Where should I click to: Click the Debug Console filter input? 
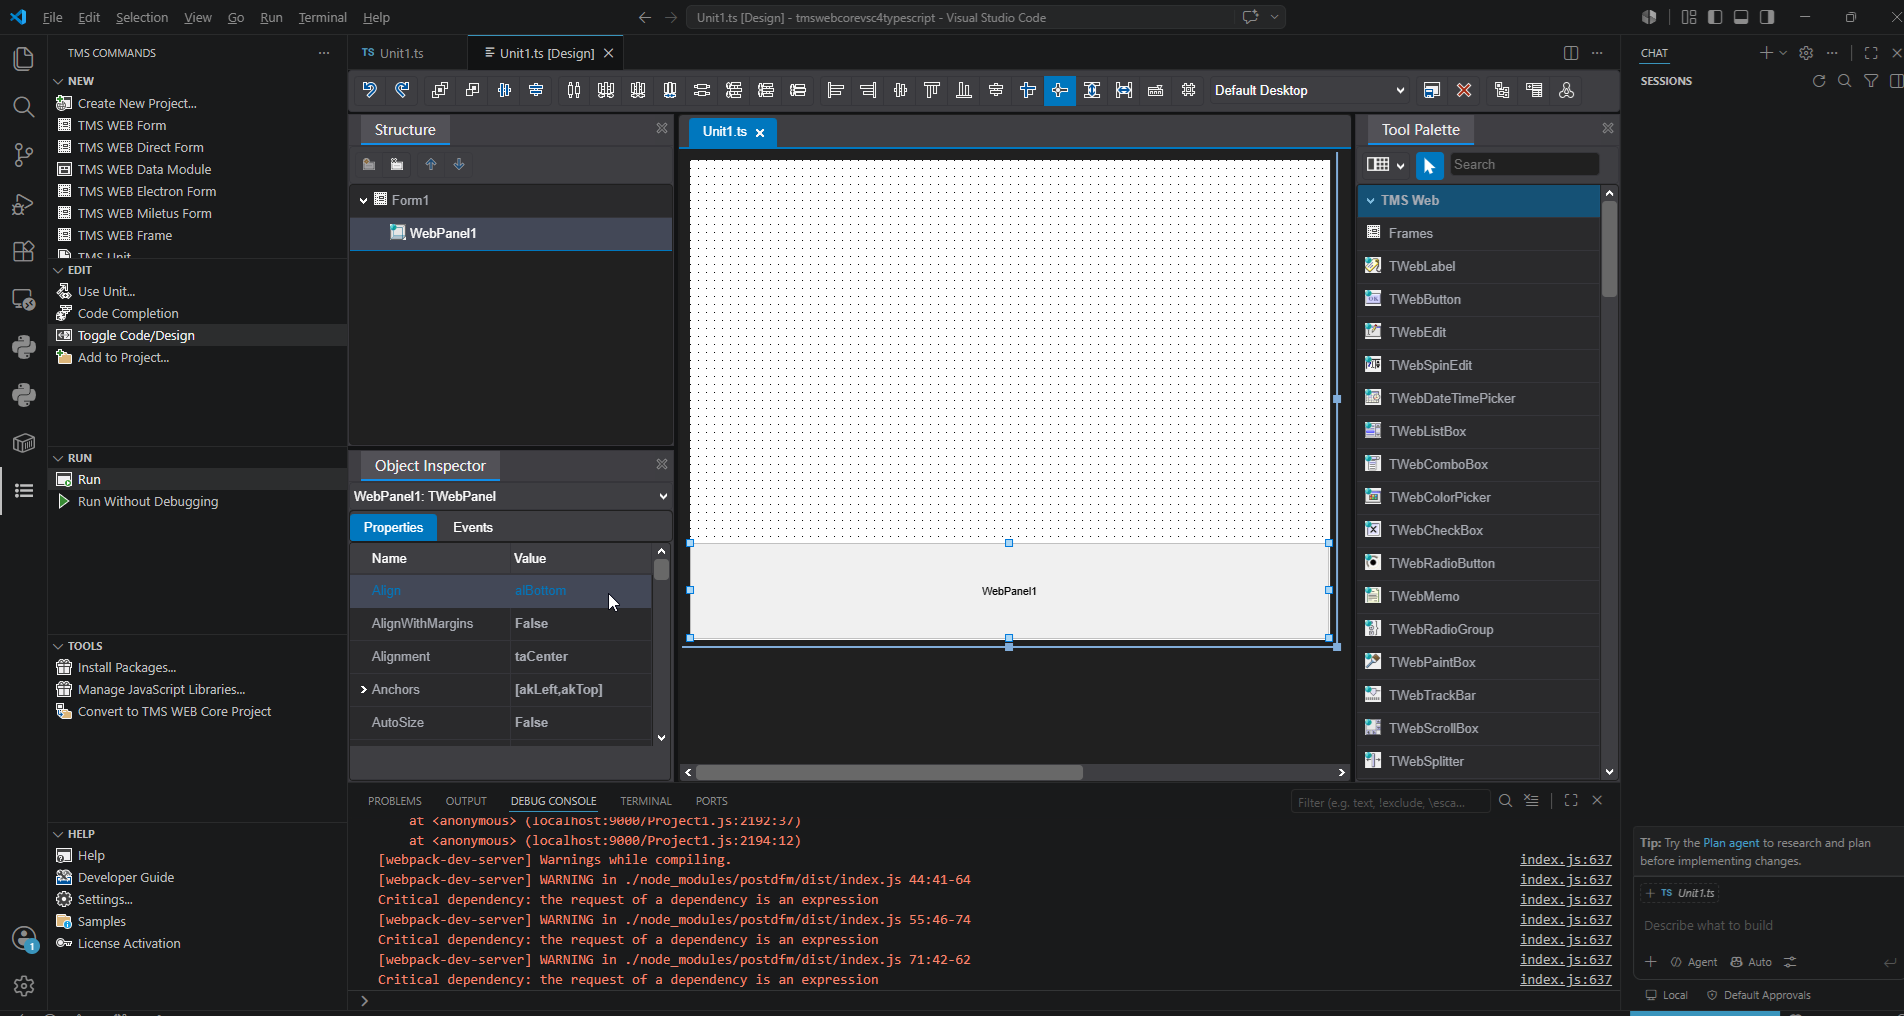click(1390, 802)
